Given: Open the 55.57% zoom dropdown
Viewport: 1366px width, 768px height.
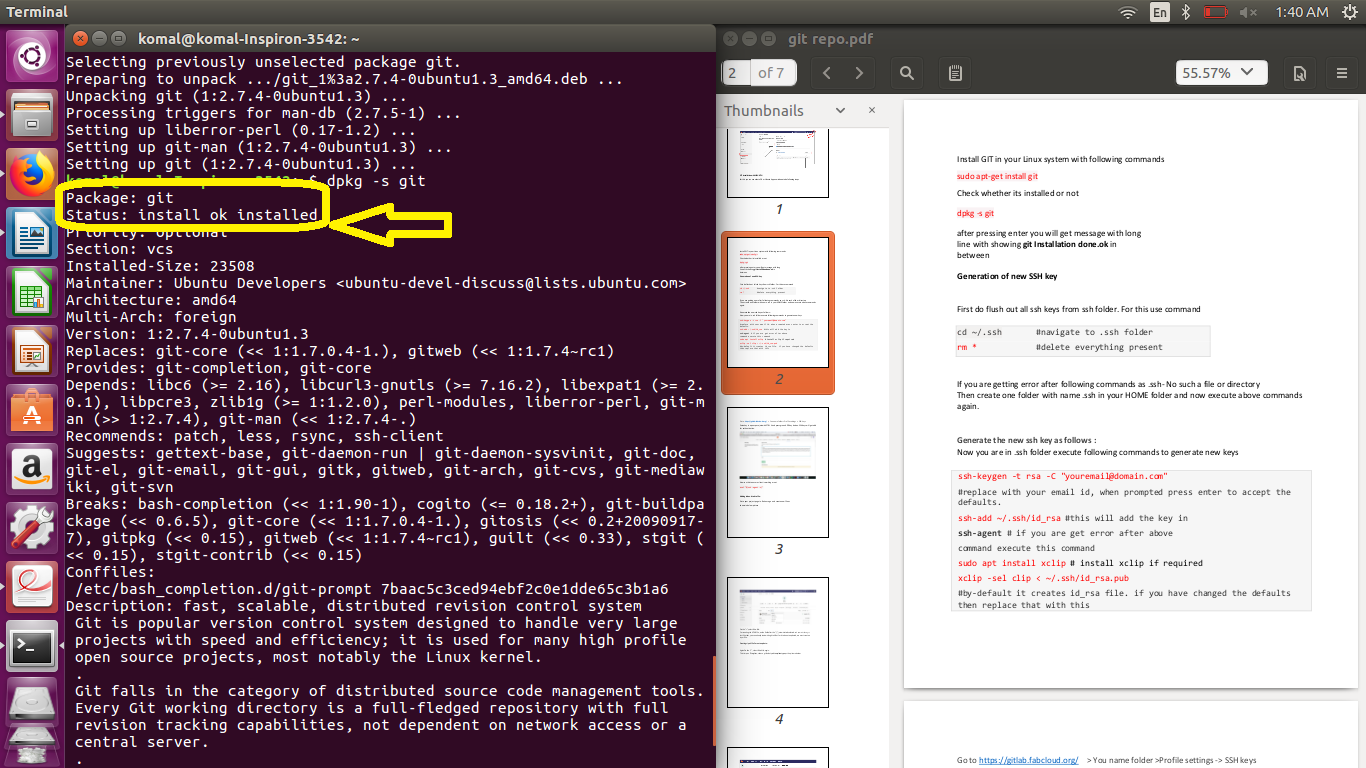Looking at the screenshot, I should pos(1221,73).
